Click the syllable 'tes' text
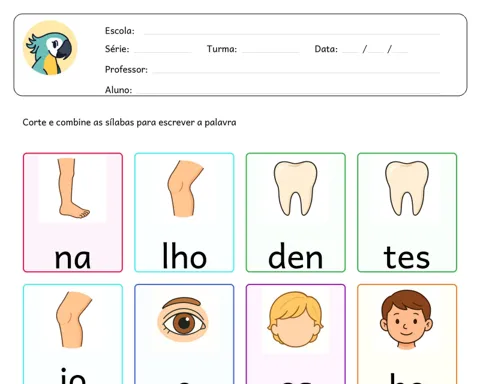This screenshot has width=480, height=384. [407, 257]
